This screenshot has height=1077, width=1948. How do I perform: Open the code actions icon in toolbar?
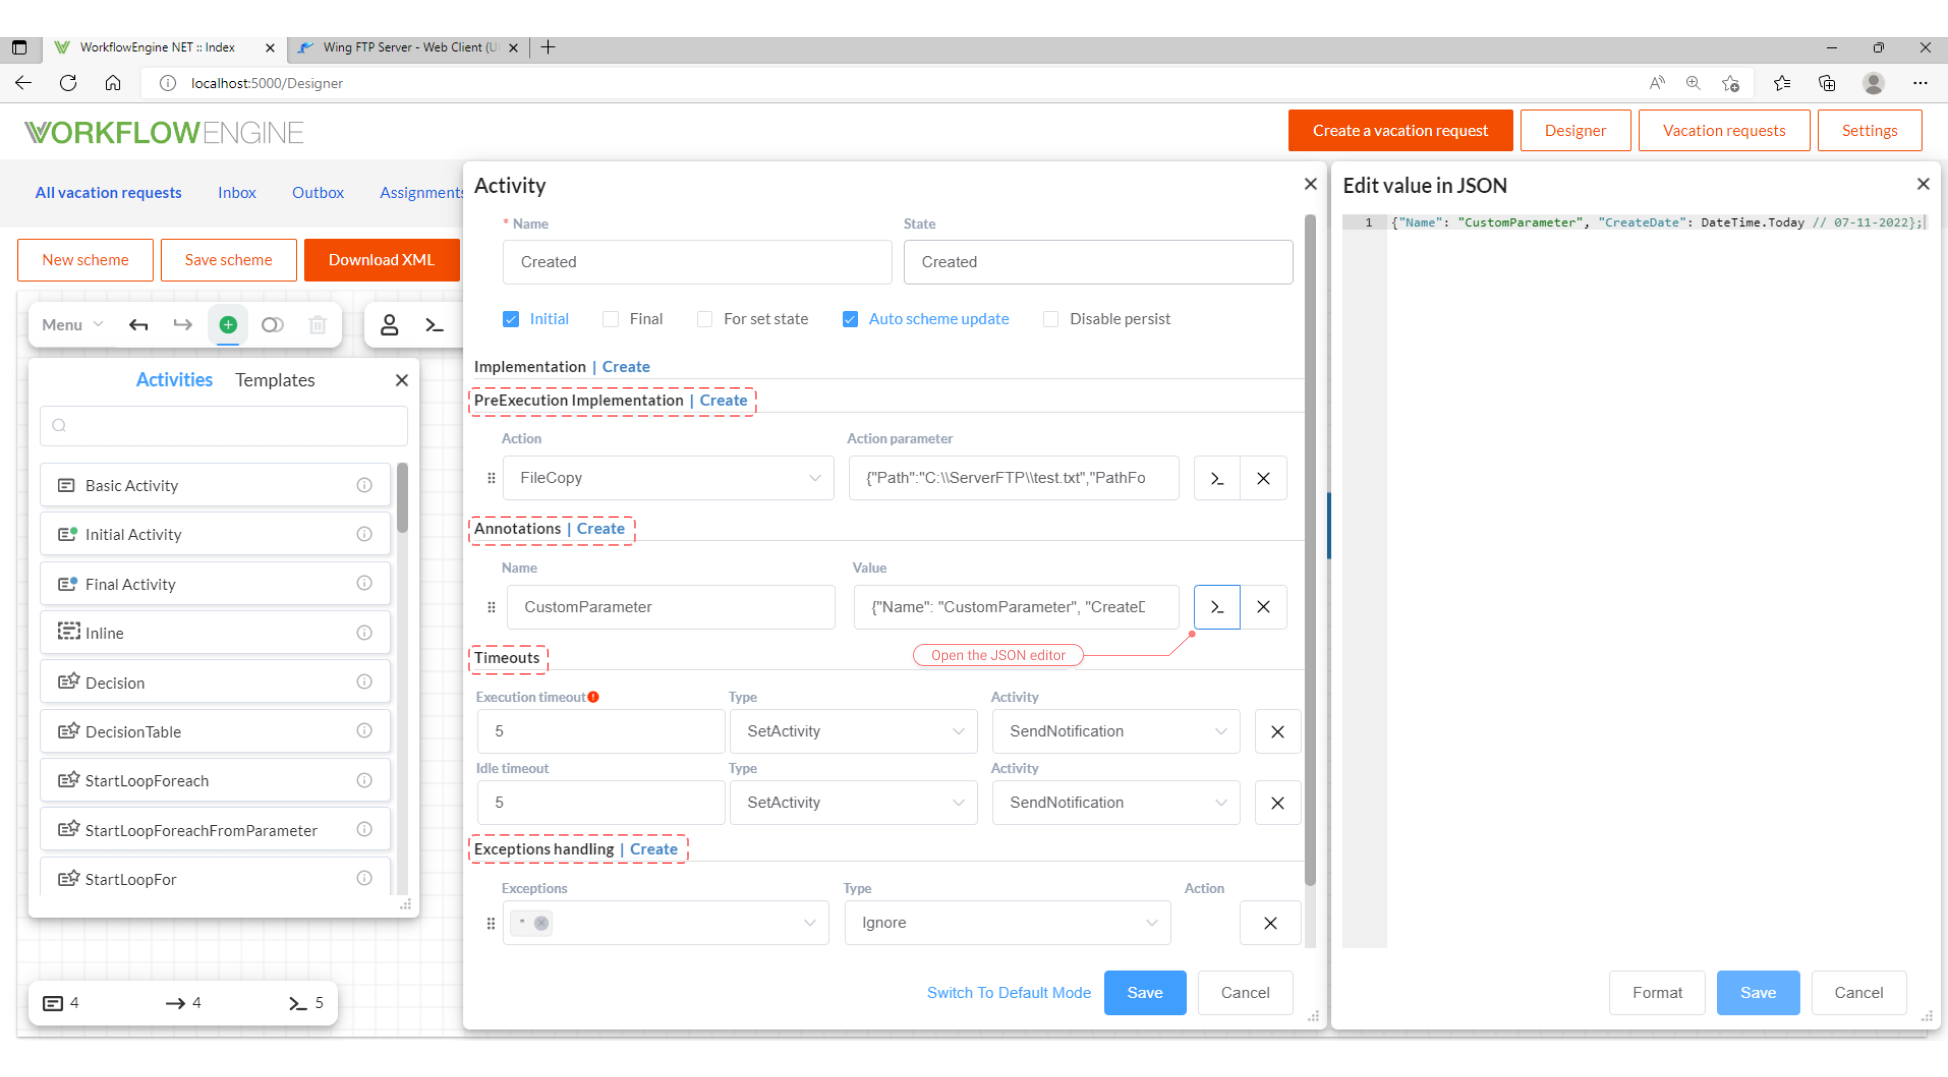coord(434,325)
